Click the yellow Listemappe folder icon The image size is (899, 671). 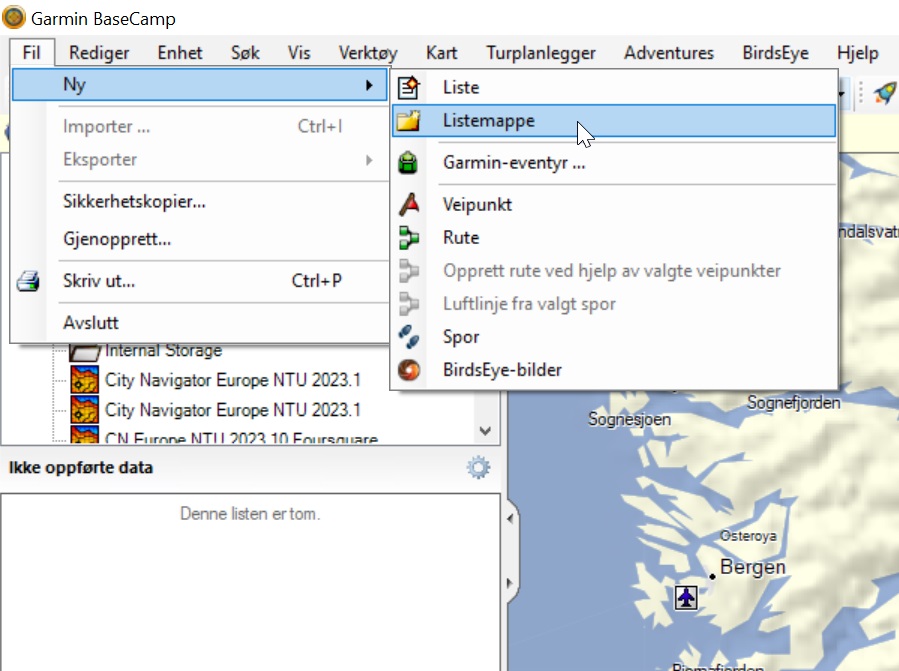408,121
